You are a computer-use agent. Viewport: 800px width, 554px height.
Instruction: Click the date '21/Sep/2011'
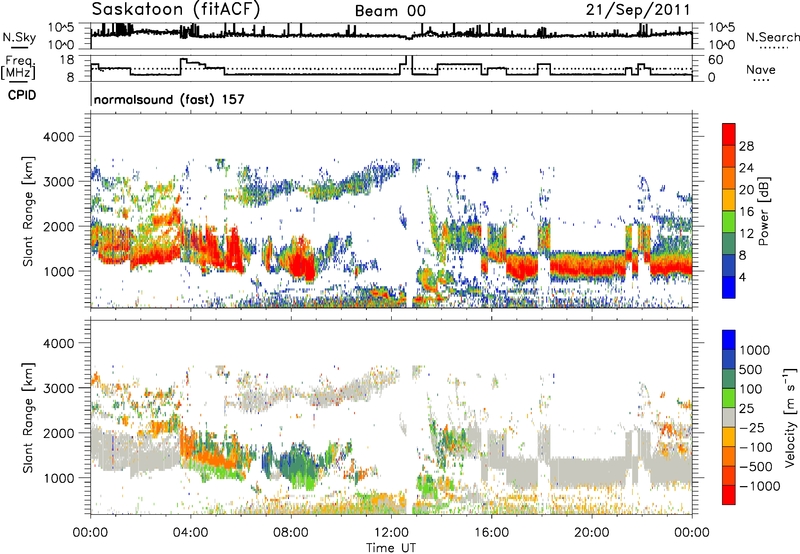[x=638, y=10]
